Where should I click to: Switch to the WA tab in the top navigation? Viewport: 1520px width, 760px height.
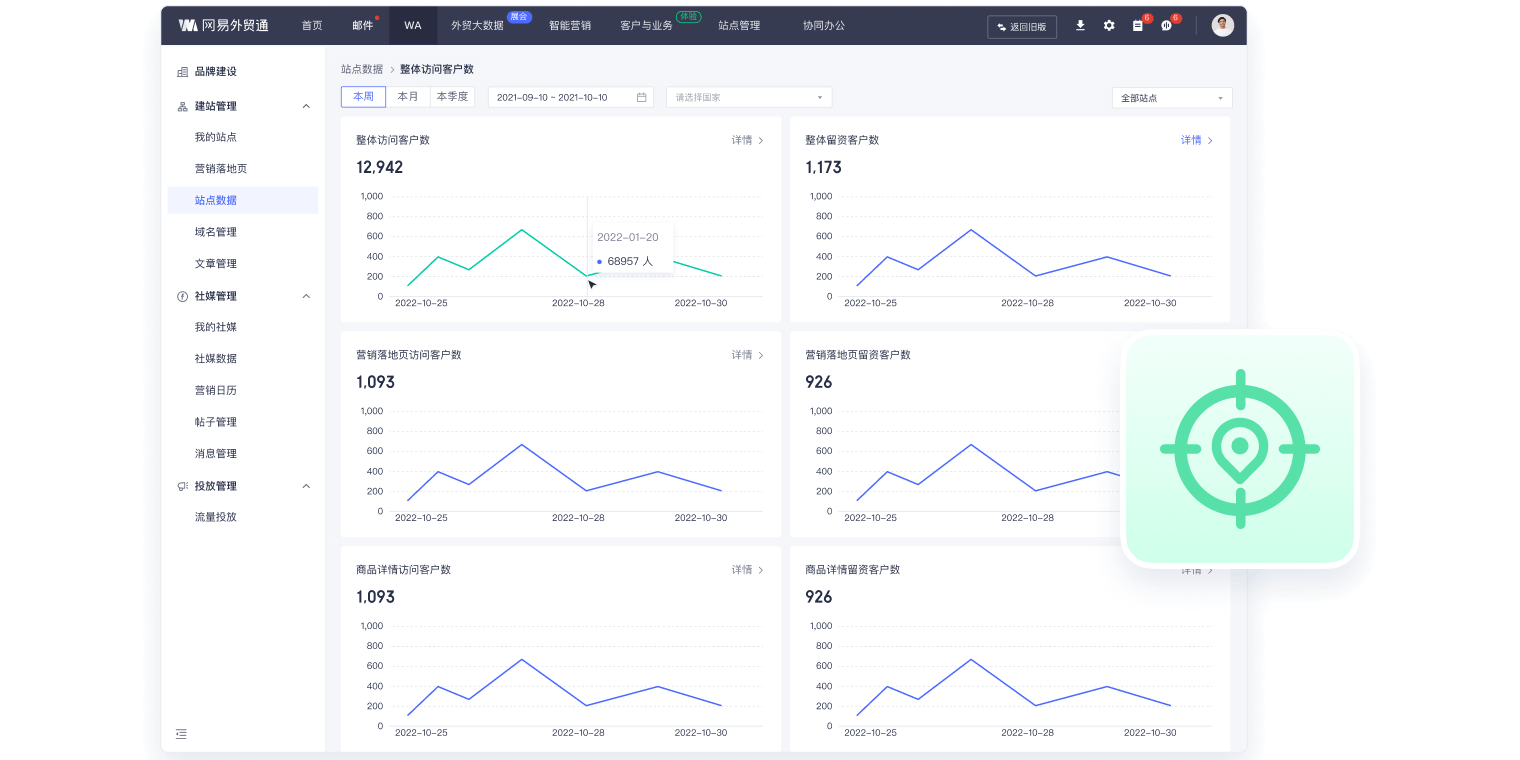413,26
